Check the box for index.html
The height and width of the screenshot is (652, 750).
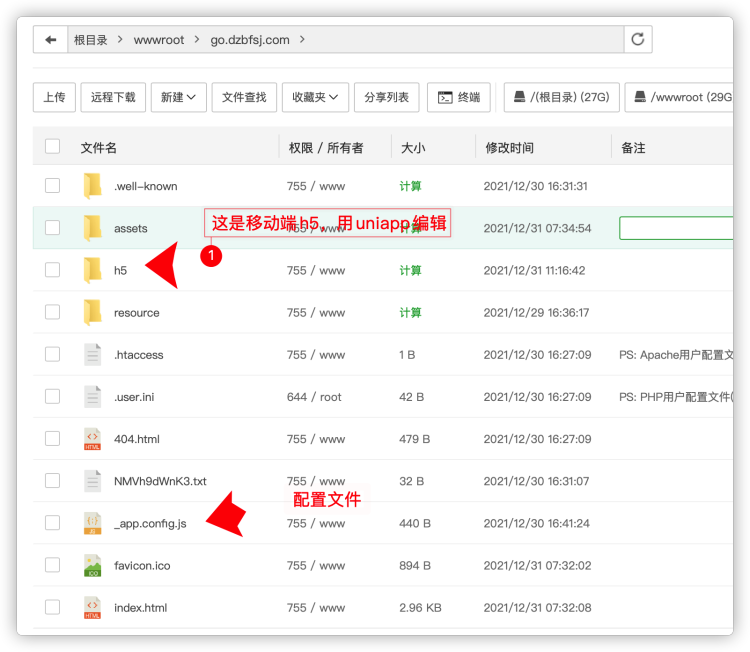(x=52, y=607)
